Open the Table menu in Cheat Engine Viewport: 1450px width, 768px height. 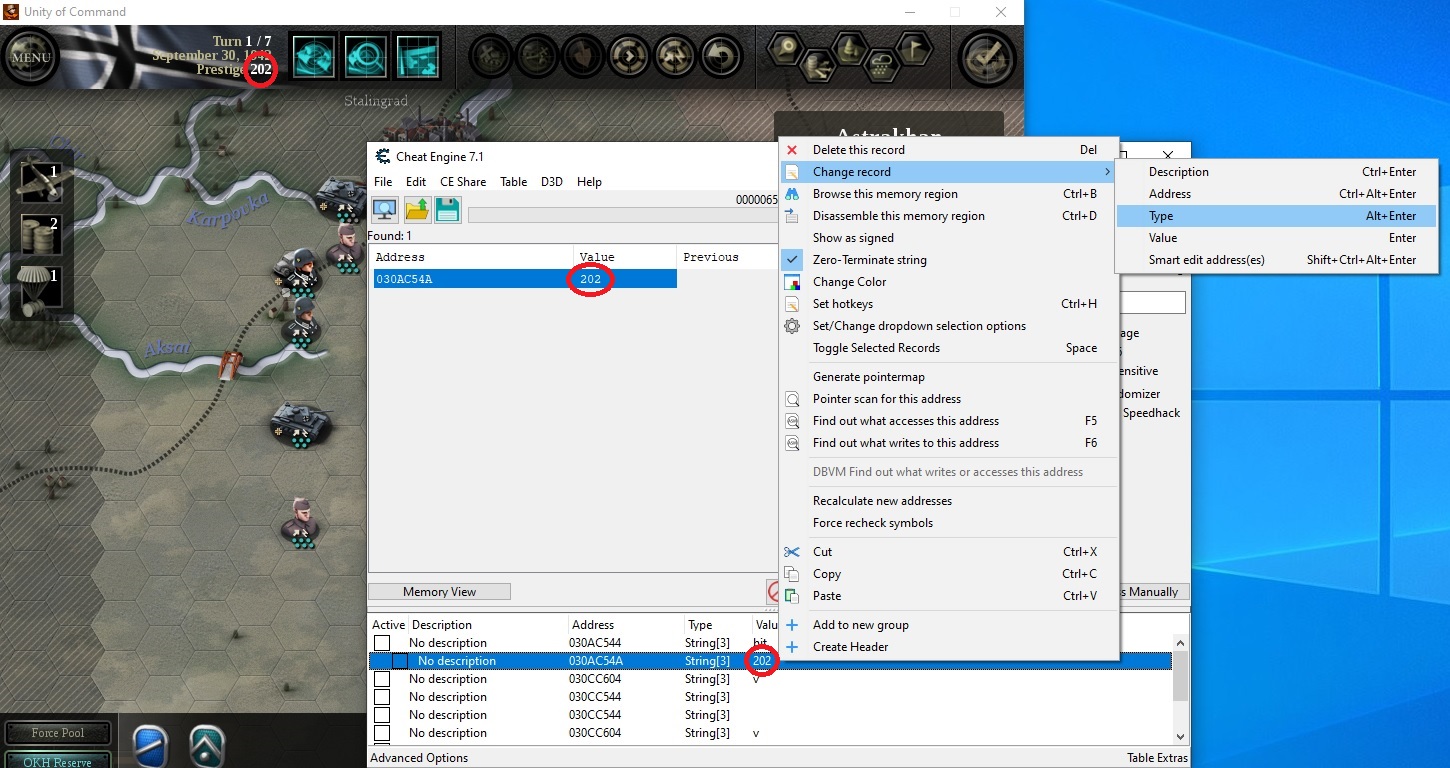[x=513, y=182]
